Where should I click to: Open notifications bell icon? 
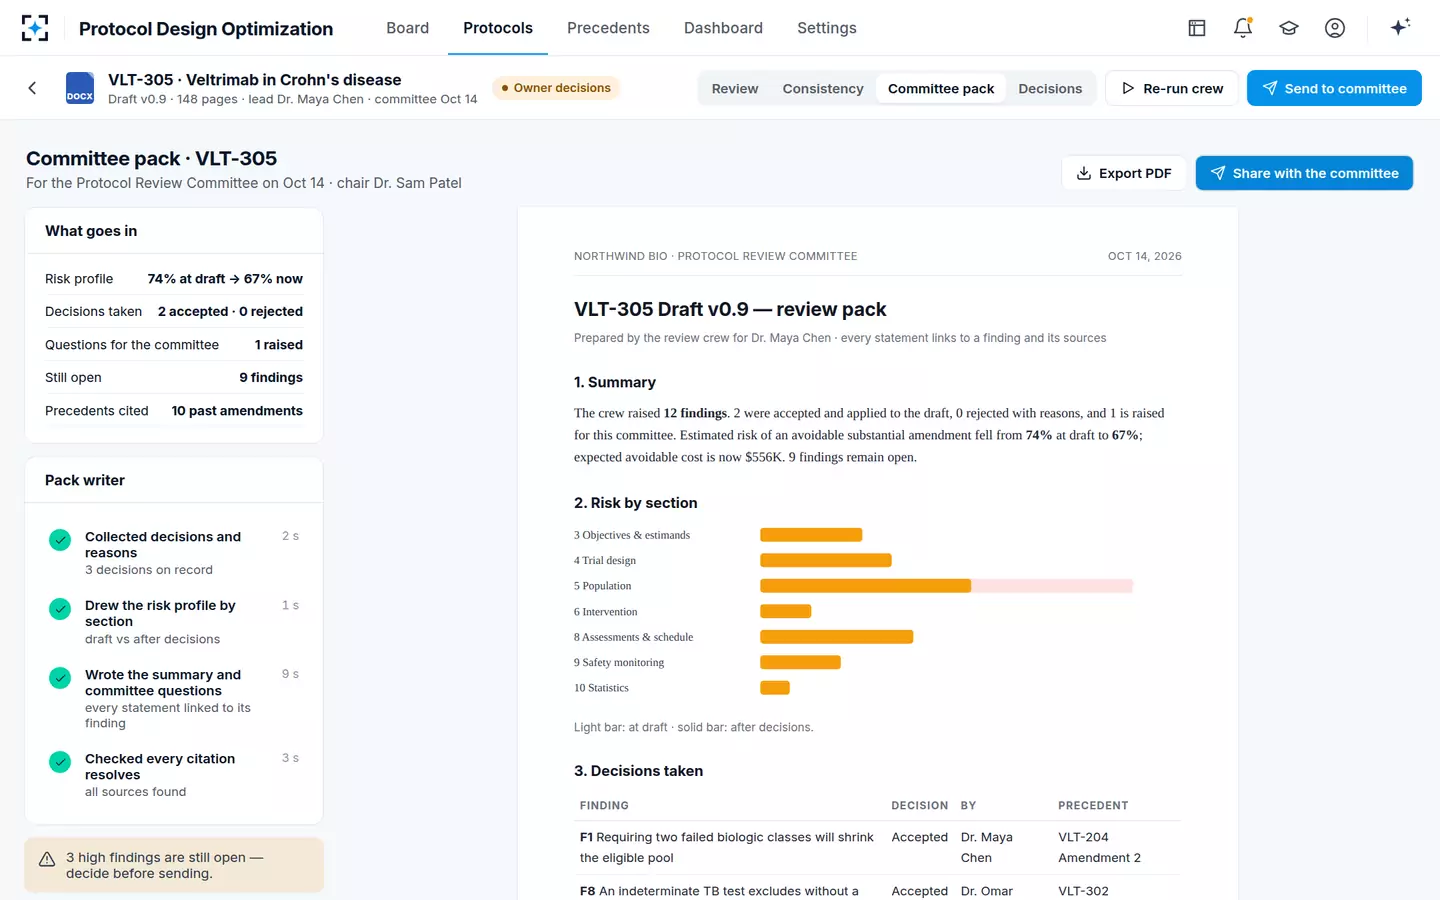(x=1243, y=28)
